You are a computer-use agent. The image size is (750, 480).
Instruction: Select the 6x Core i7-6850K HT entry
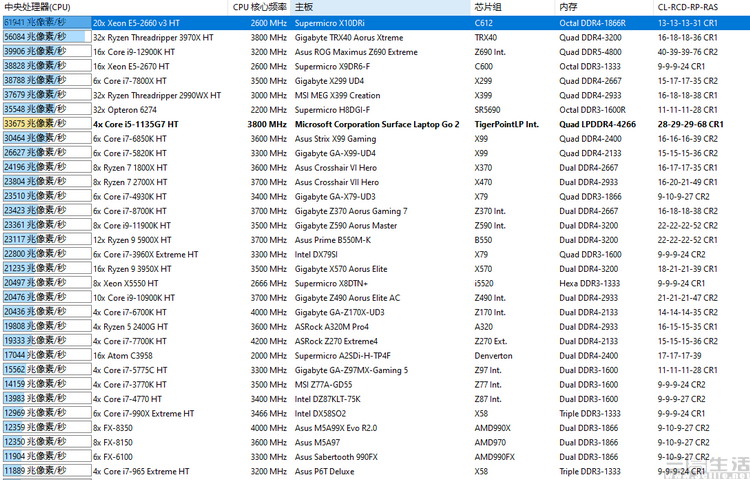tap(130, 139)
